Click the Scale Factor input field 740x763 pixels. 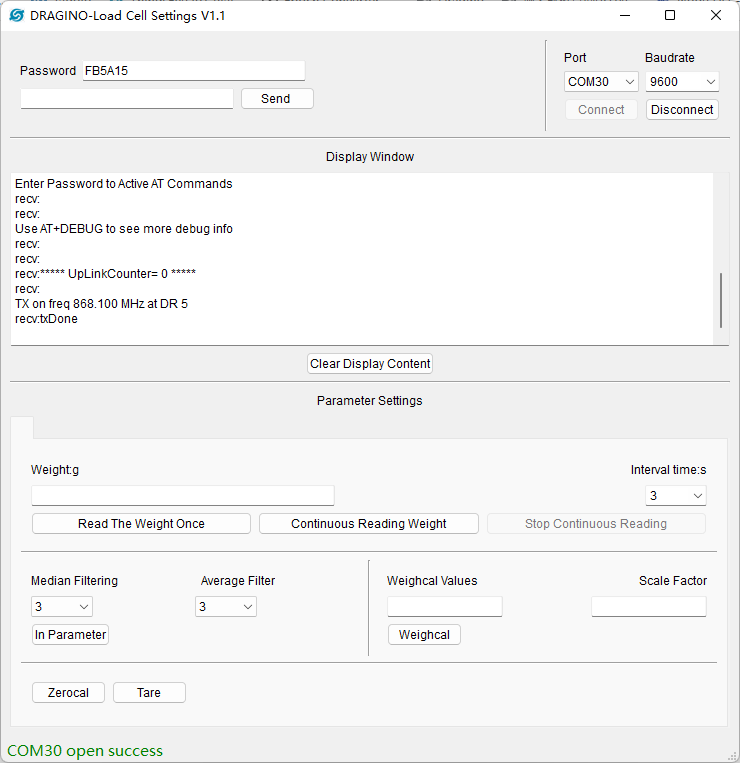point(649,607)
